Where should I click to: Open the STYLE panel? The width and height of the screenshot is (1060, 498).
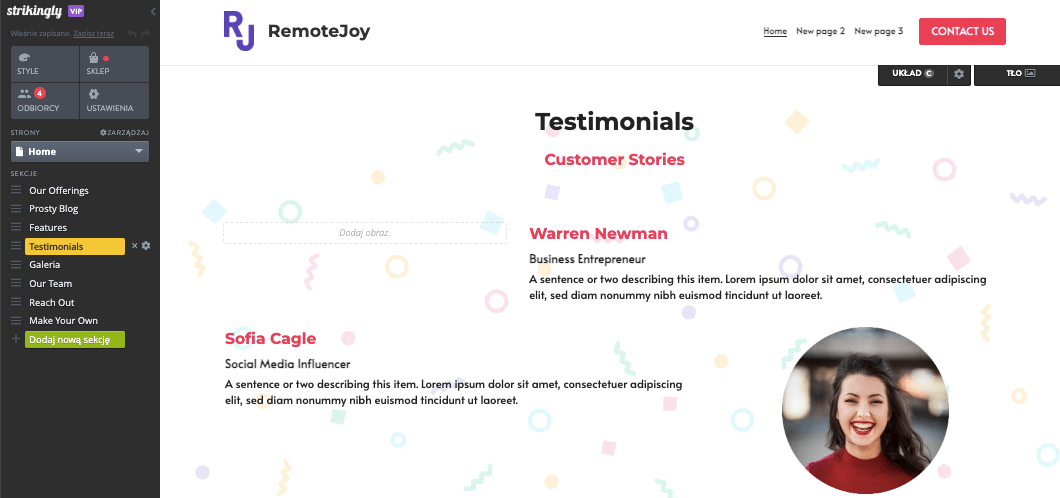point(45,64)
